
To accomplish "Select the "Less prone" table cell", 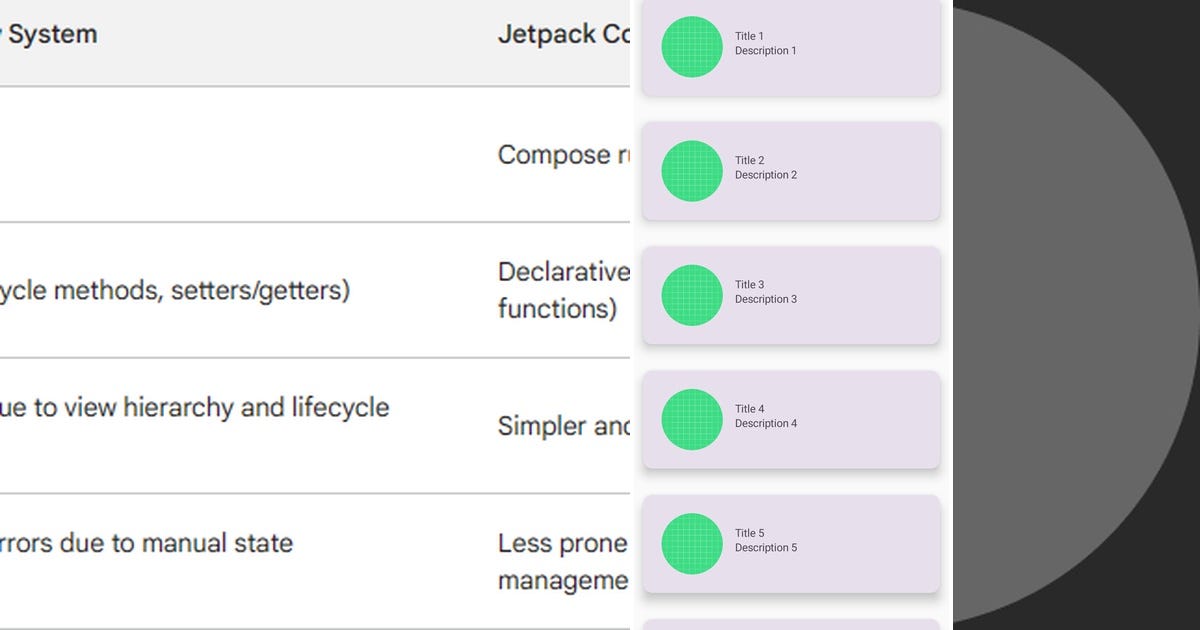I will [x=563, y=544].
